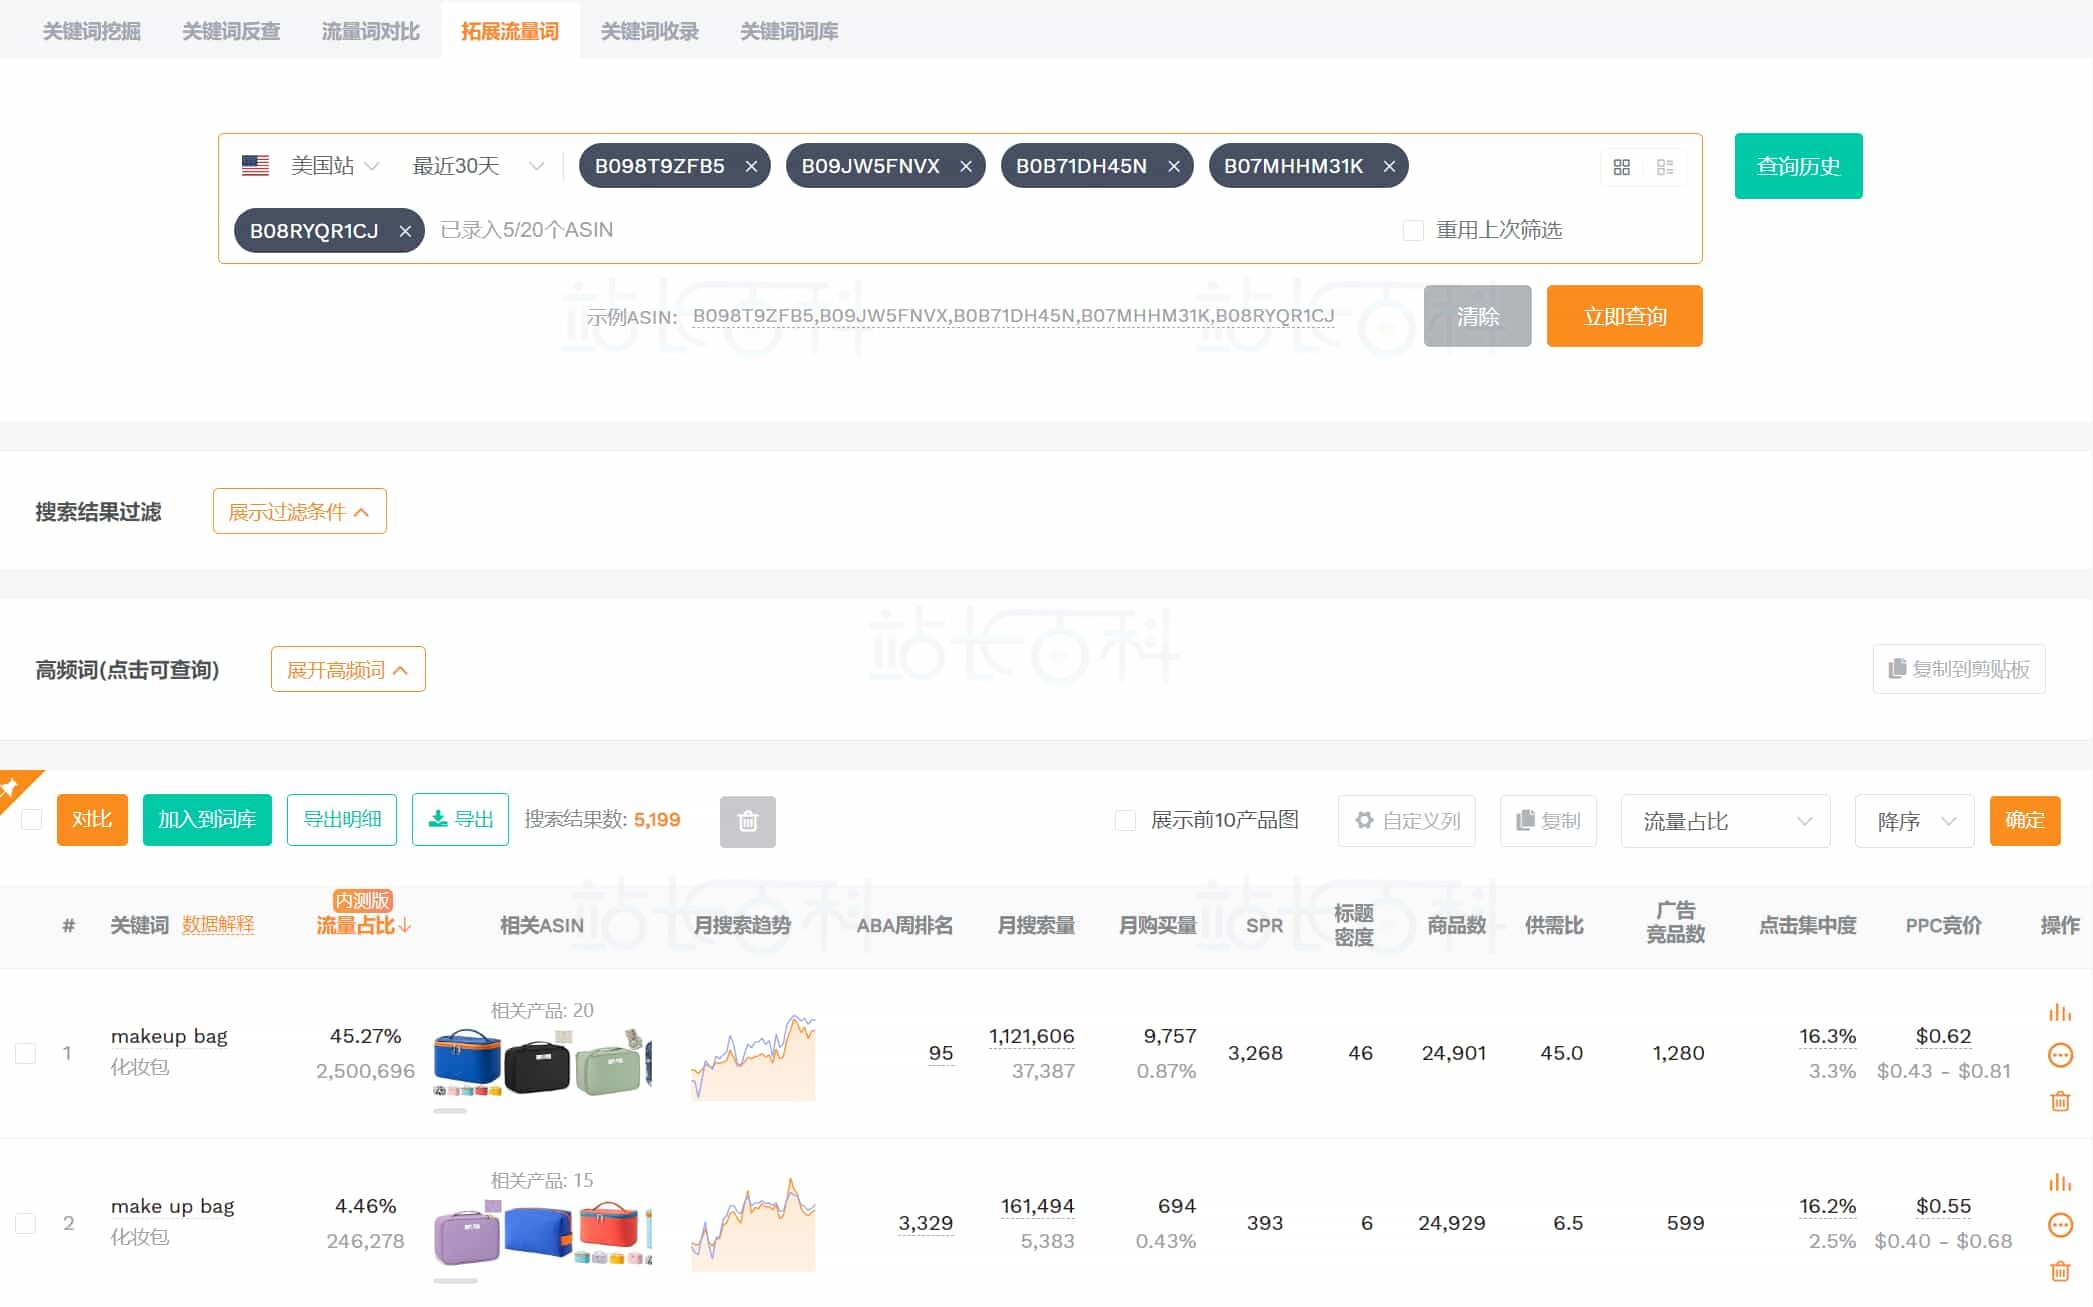The width and height of the screenshot is (2093, 1307).
Task: Click the 立即查询 search button
Action: point(1624,316)
